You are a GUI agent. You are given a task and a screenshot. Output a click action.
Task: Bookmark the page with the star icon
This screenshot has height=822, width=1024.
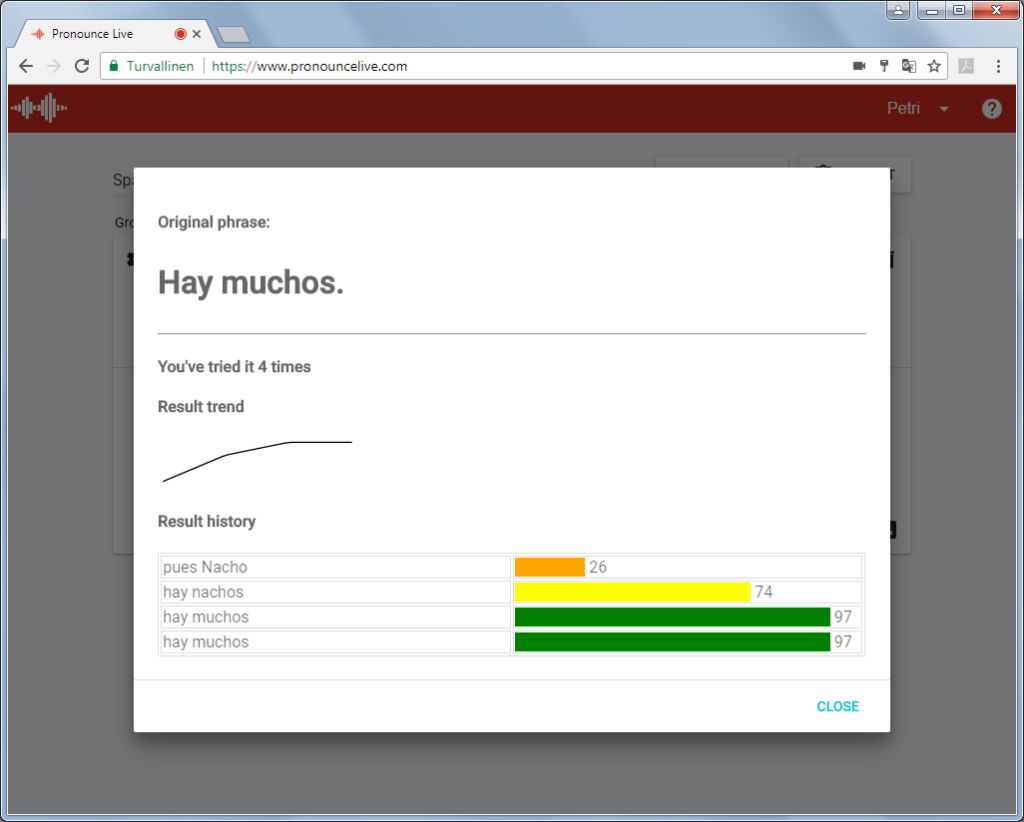[x=934, y=66]
